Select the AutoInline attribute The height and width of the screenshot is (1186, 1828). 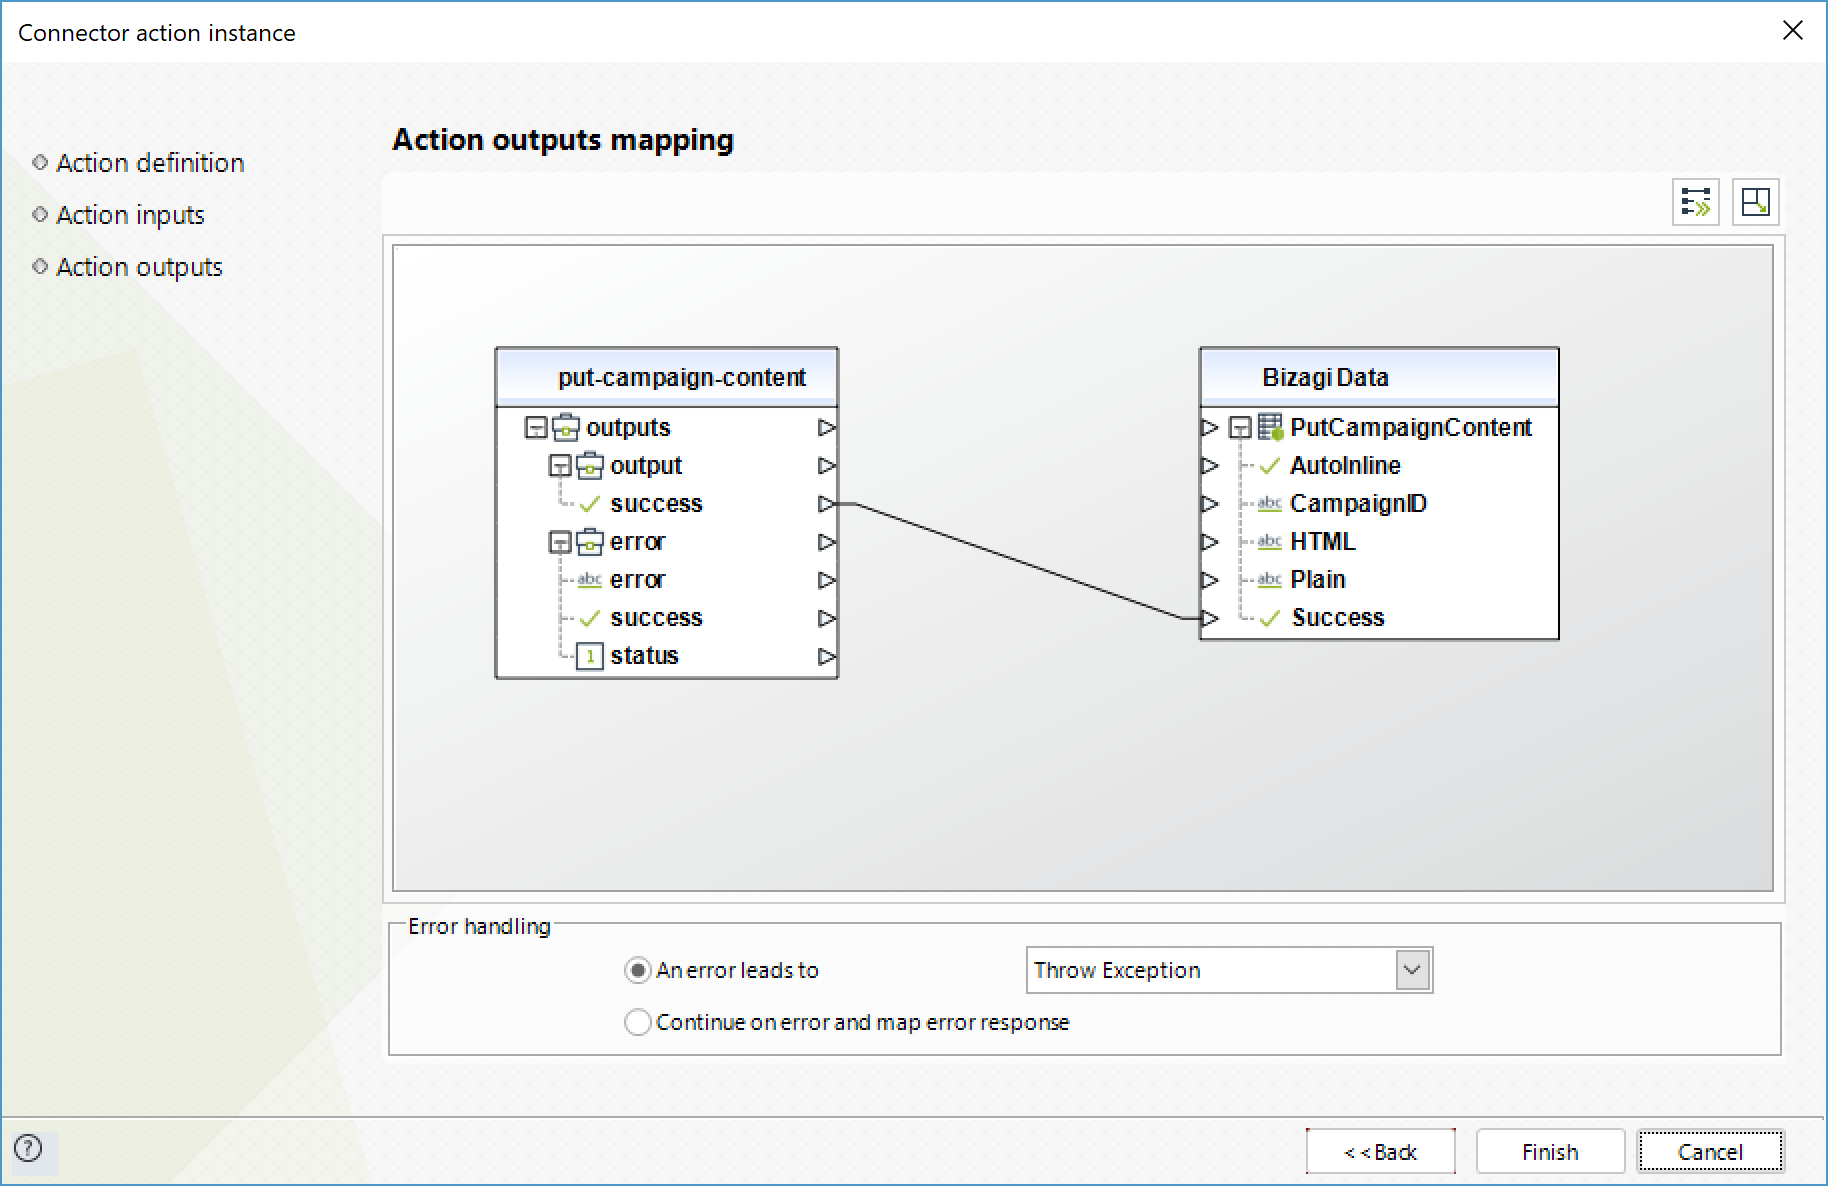[x=1345, y=465]
